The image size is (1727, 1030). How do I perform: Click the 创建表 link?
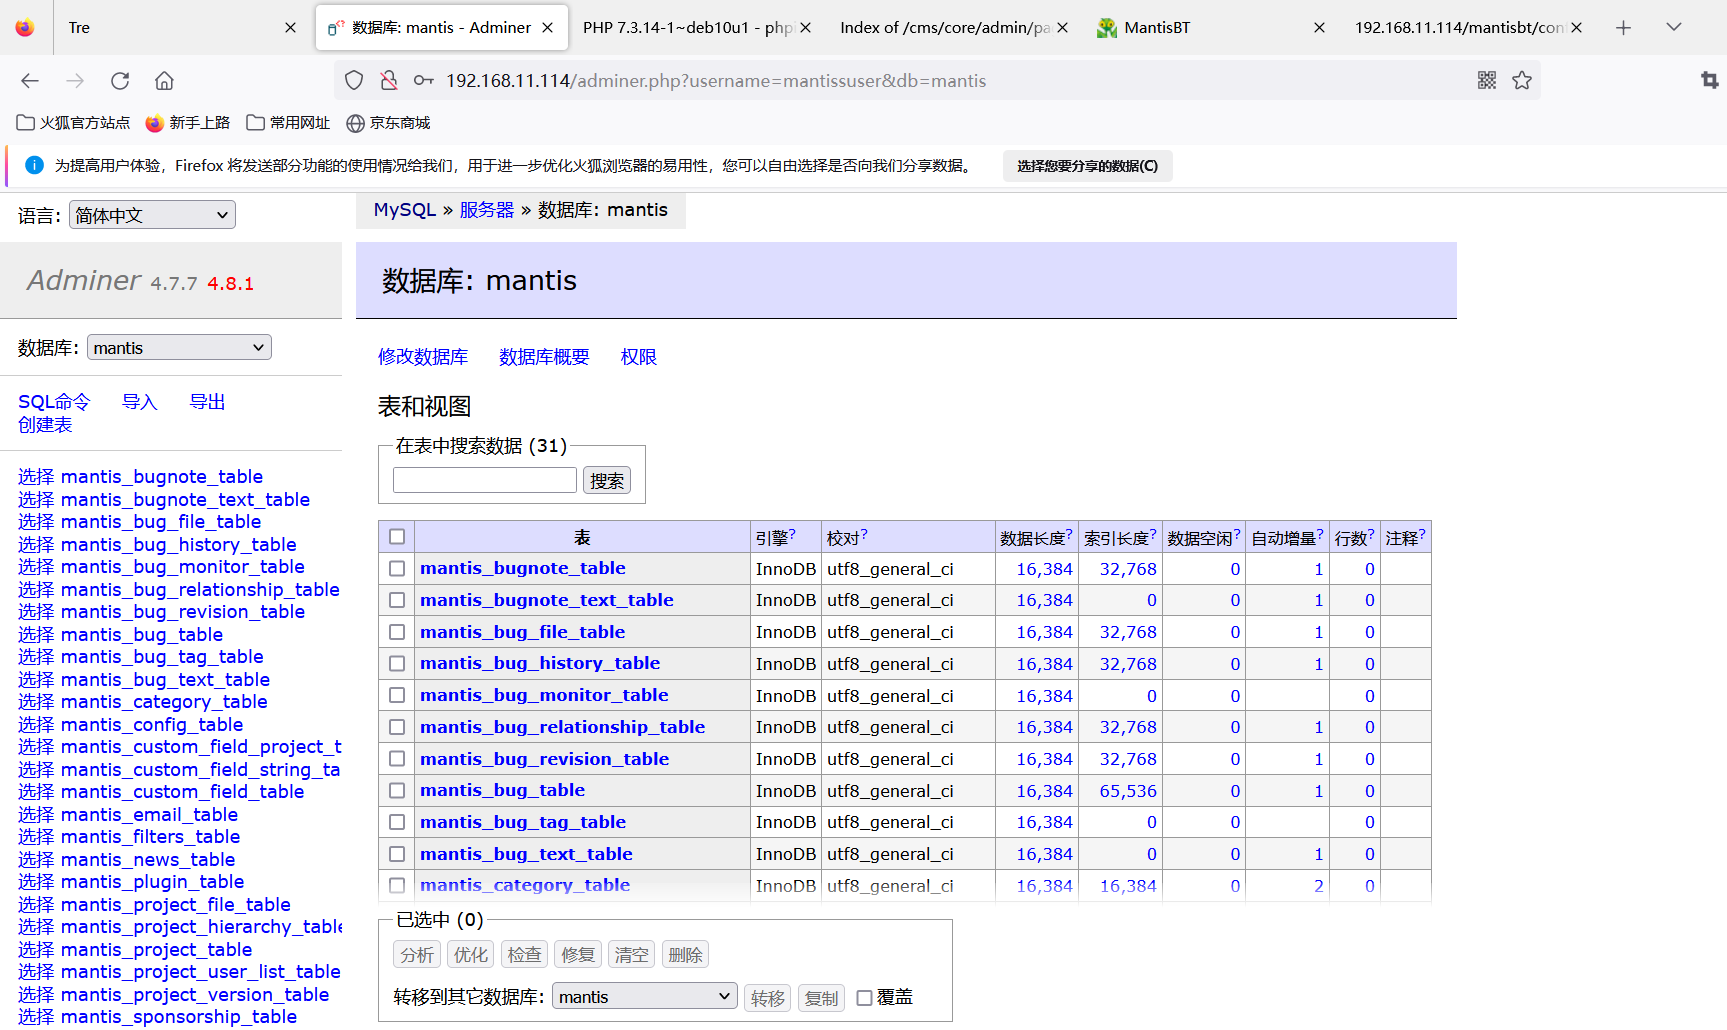click(45, 425)
